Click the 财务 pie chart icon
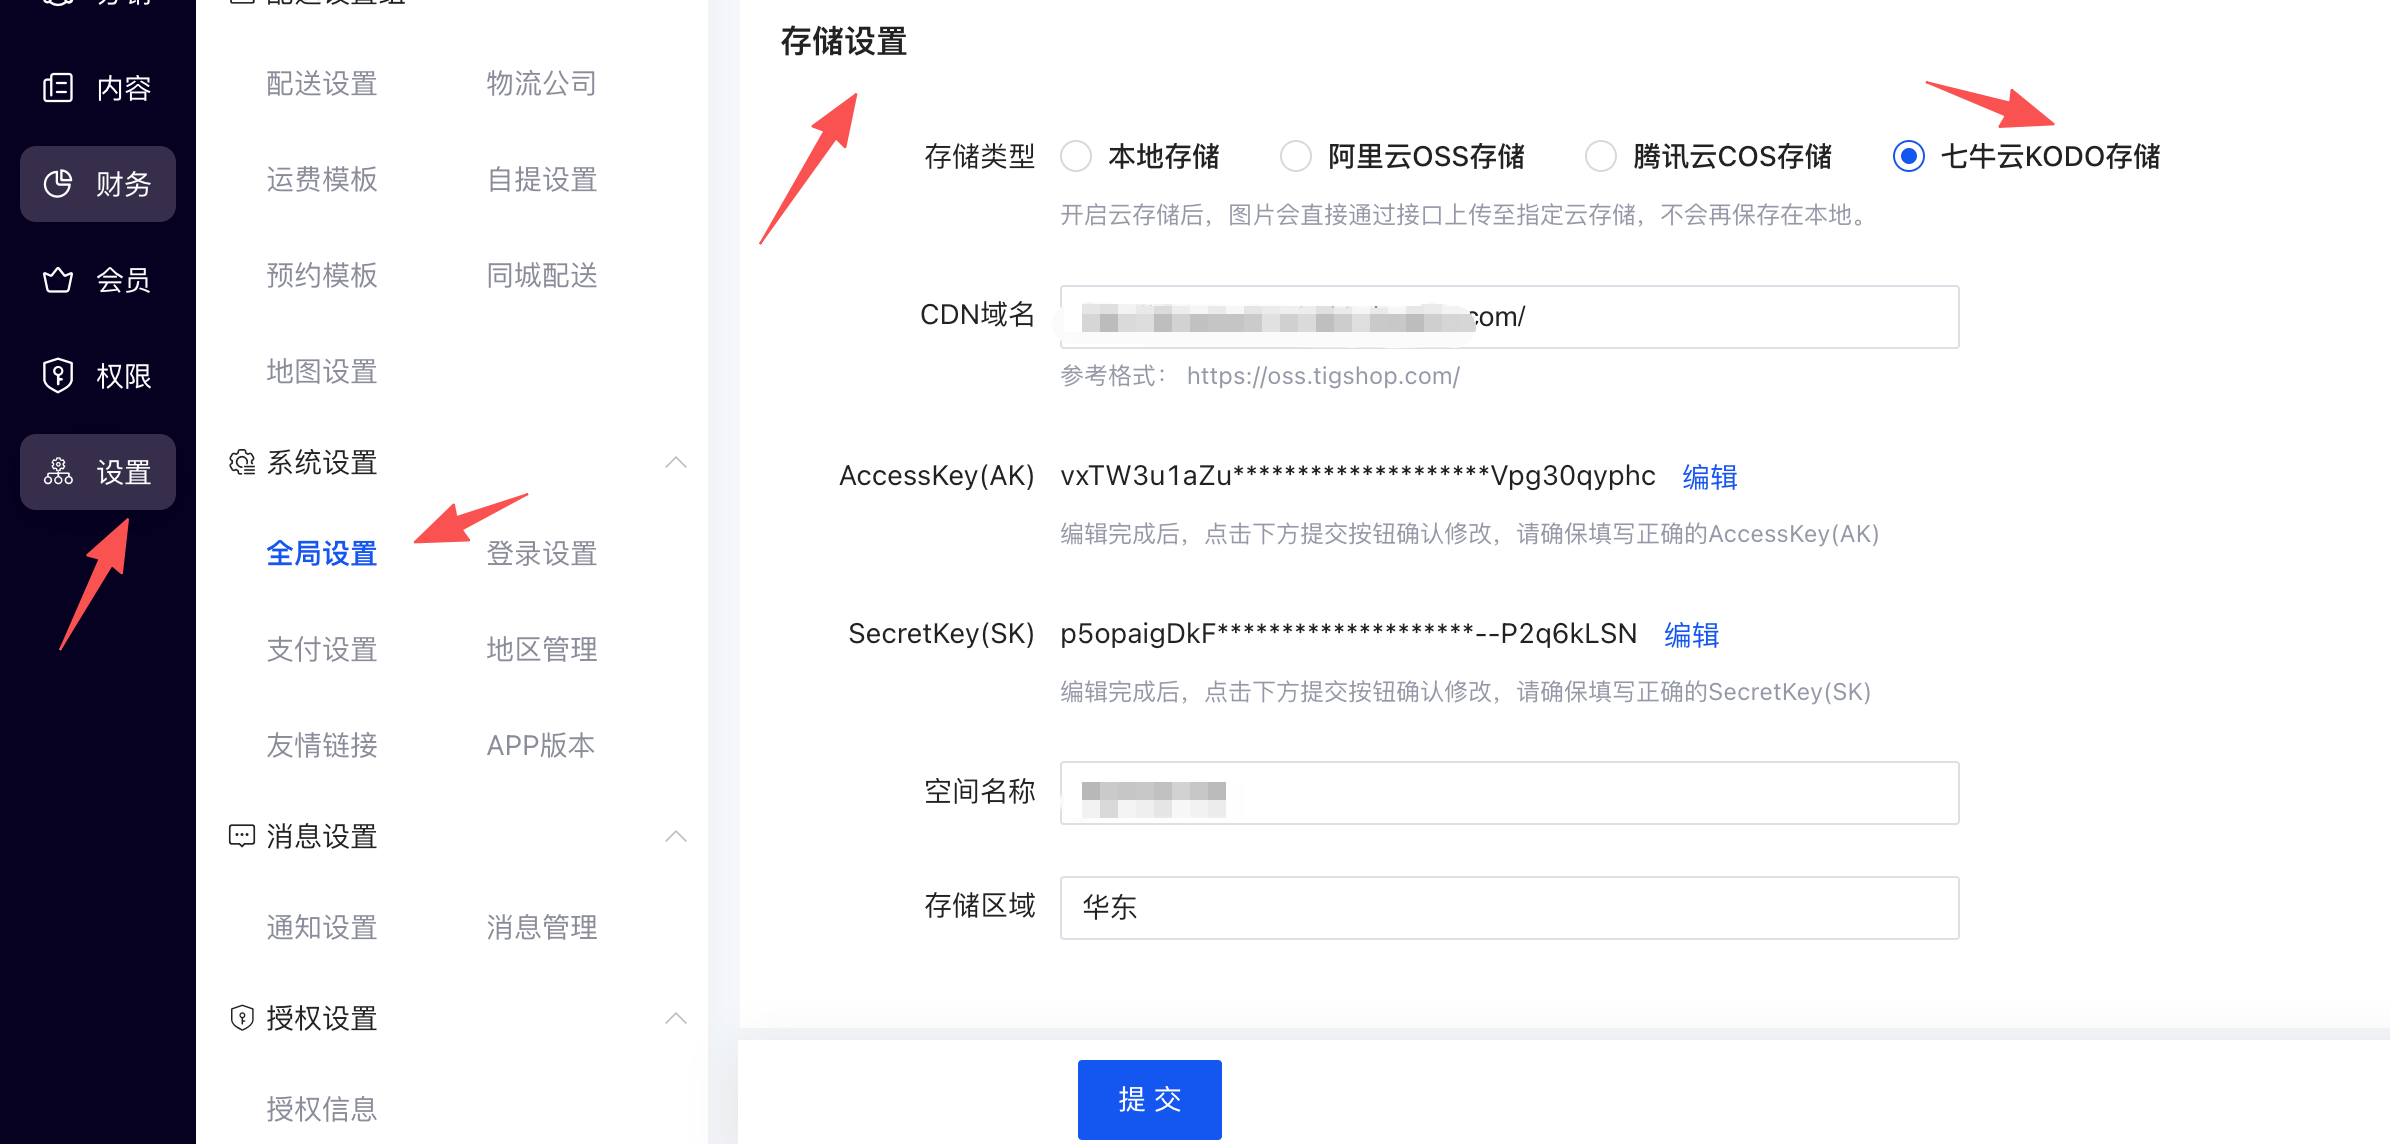2390x1144 pixels. (58, 184)
